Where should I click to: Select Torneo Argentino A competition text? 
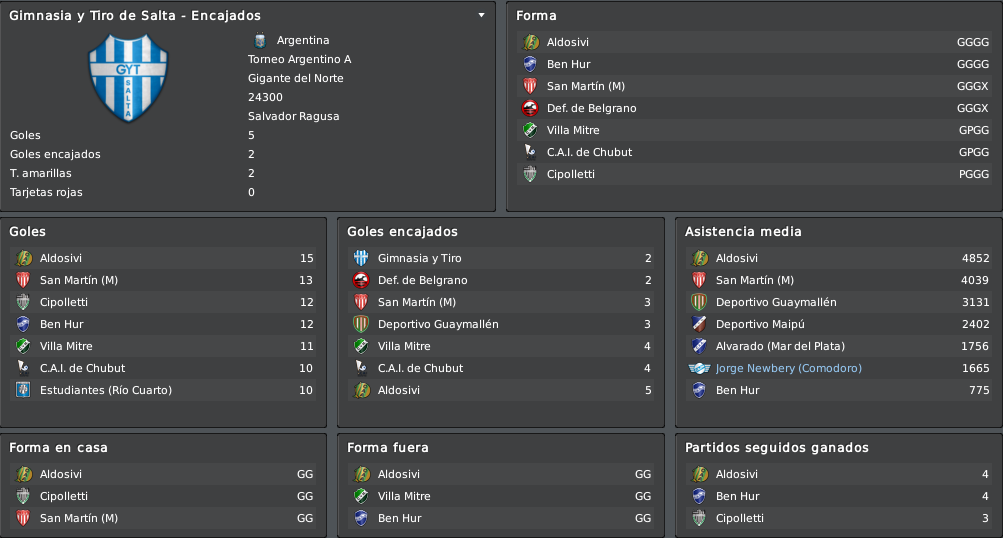click(x=299, y=59)
